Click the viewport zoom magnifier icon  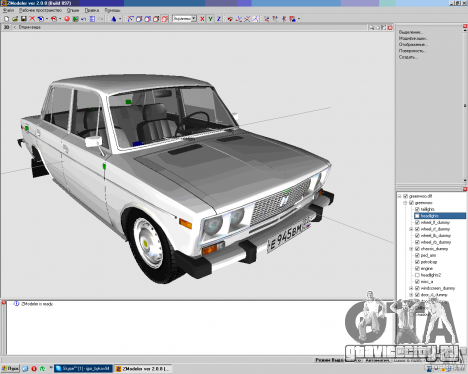click(x=371, y=27)
